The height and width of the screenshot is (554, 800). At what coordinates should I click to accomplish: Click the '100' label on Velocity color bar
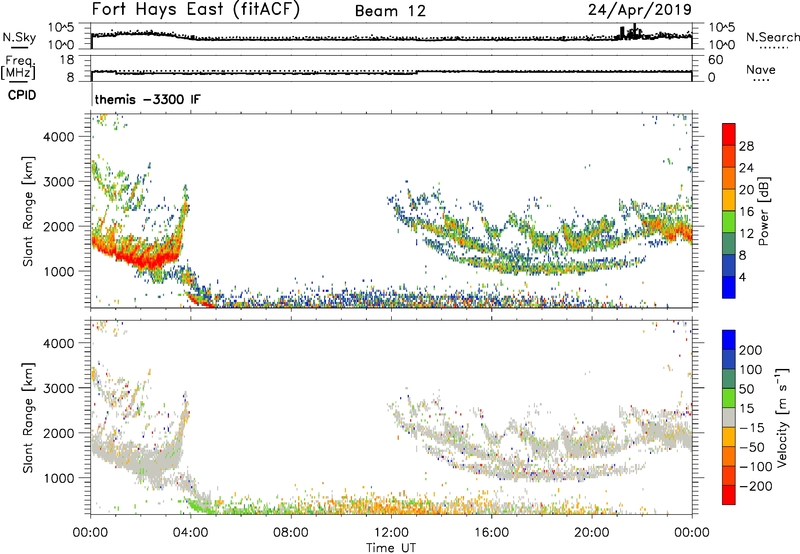tap(751, 370)
